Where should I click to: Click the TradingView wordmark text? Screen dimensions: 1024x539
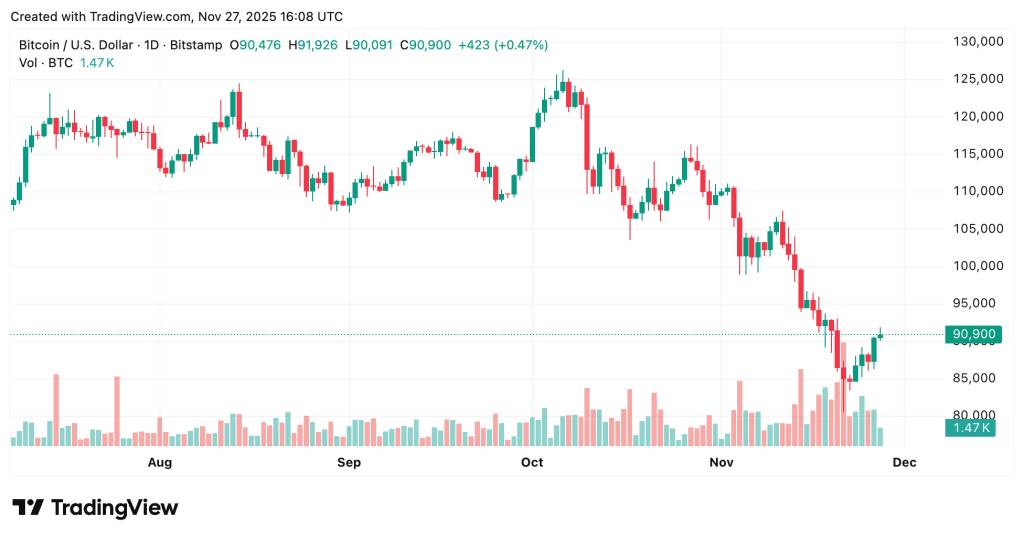114,507
